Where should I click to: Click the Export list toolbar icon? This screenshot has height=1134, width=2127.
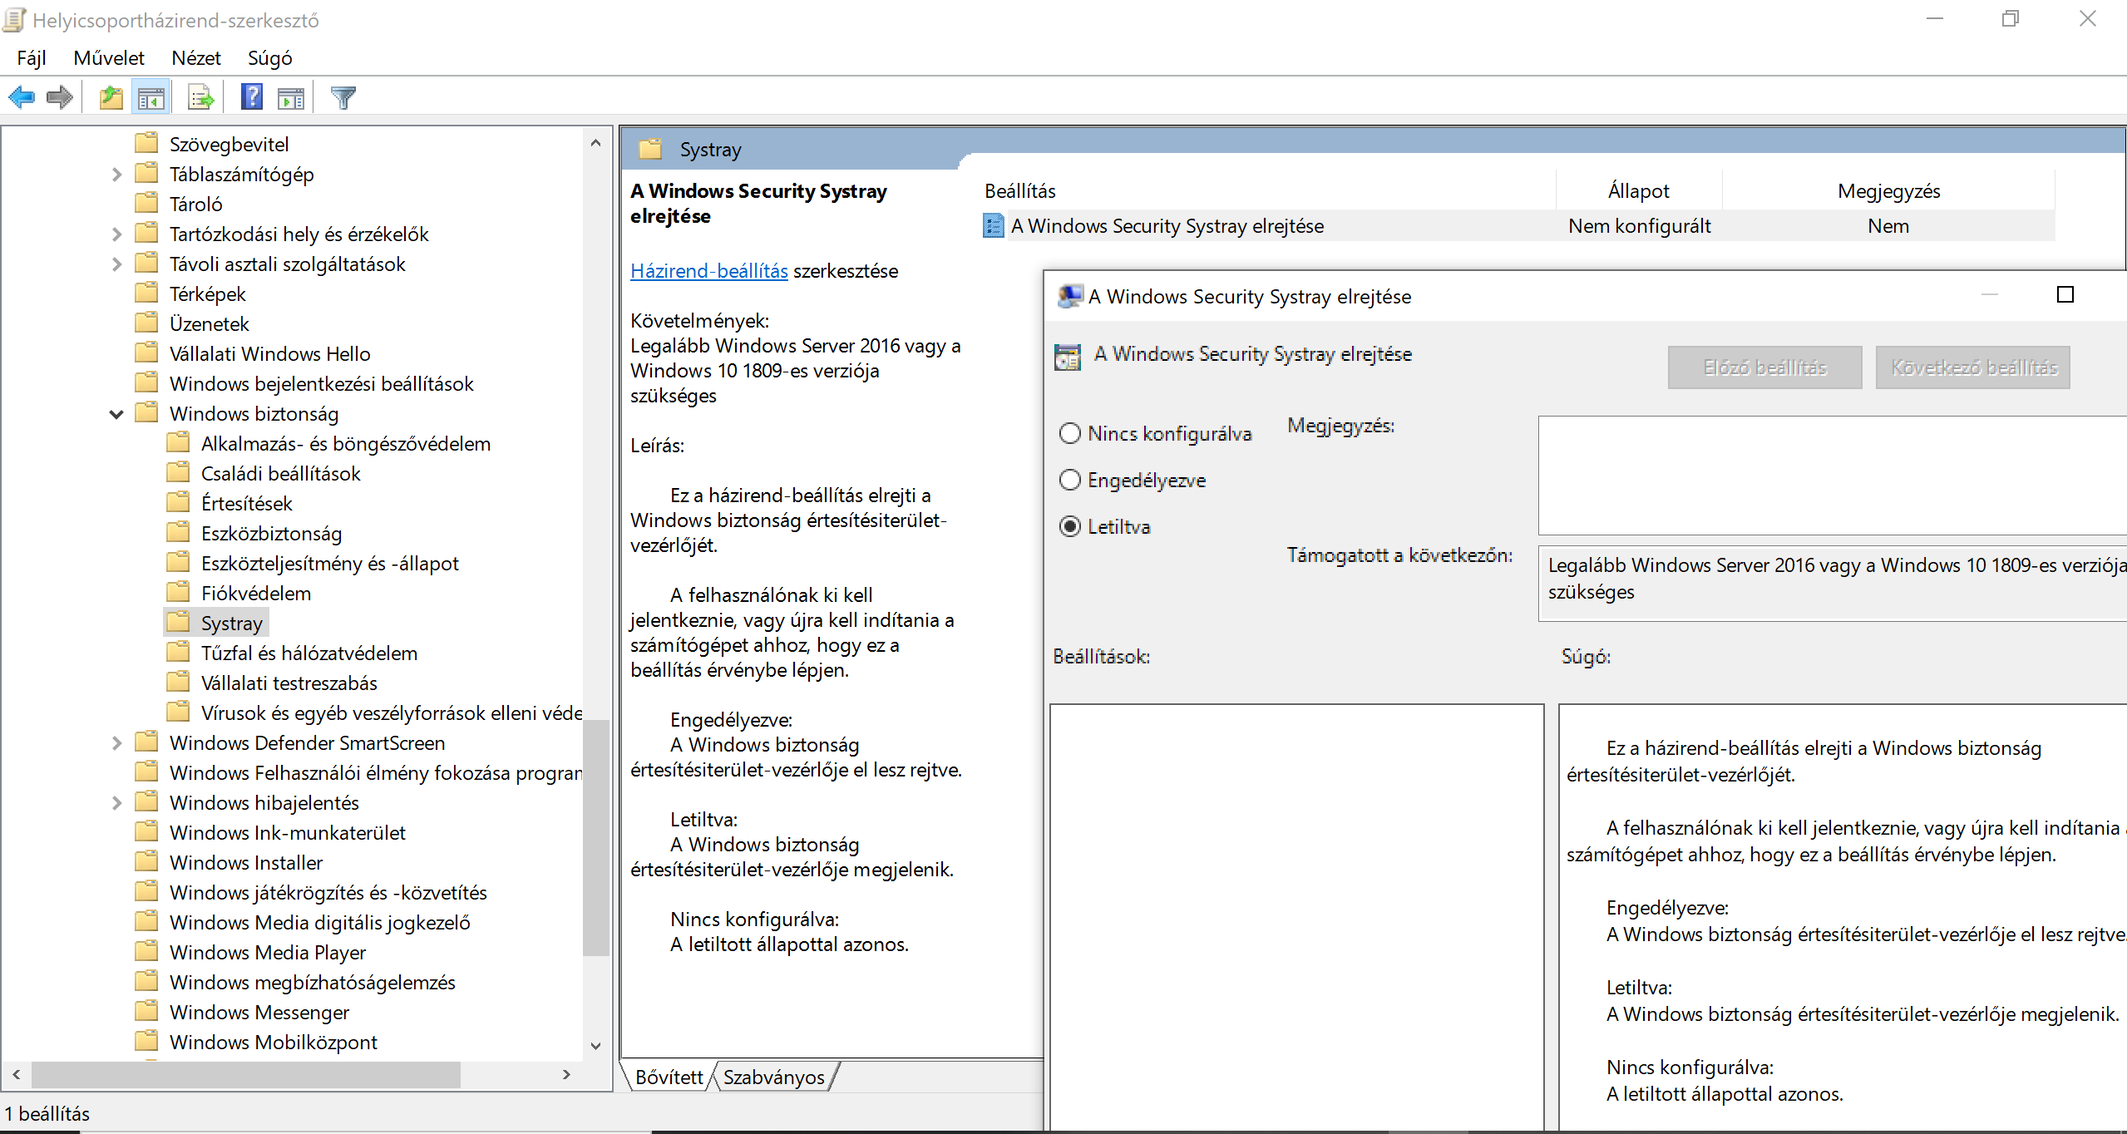point(200,98)
